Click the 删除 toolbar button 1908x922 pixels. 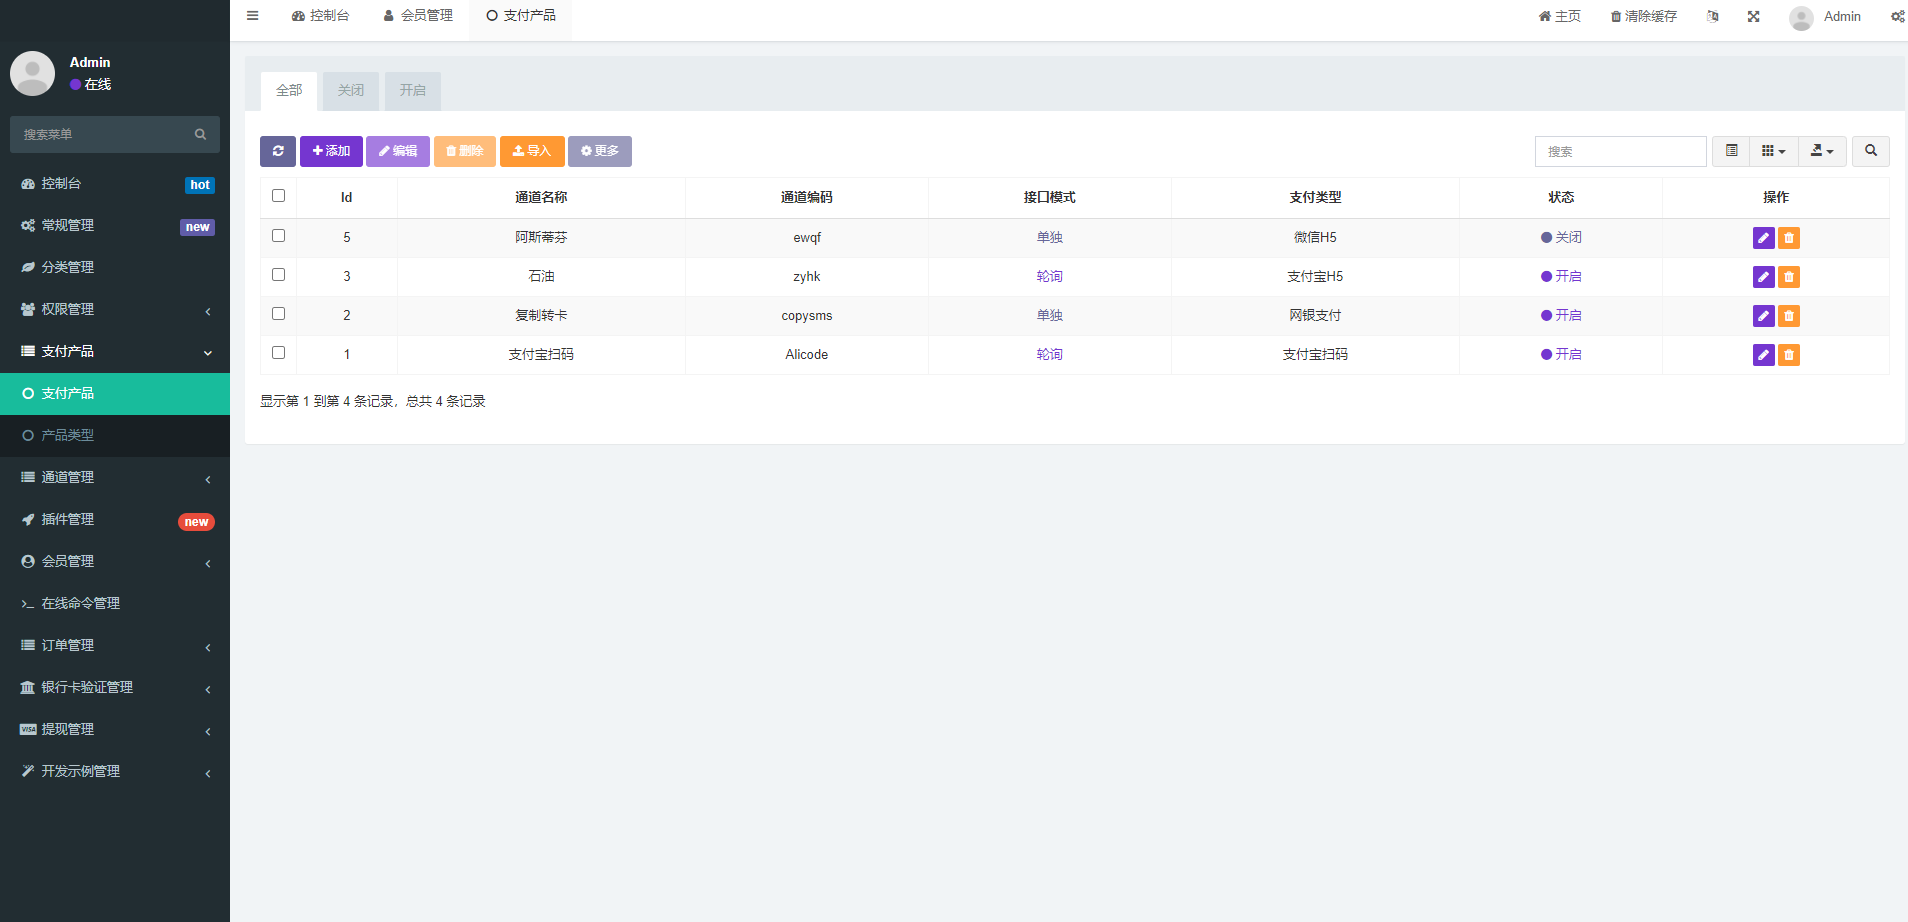(465, 151)
